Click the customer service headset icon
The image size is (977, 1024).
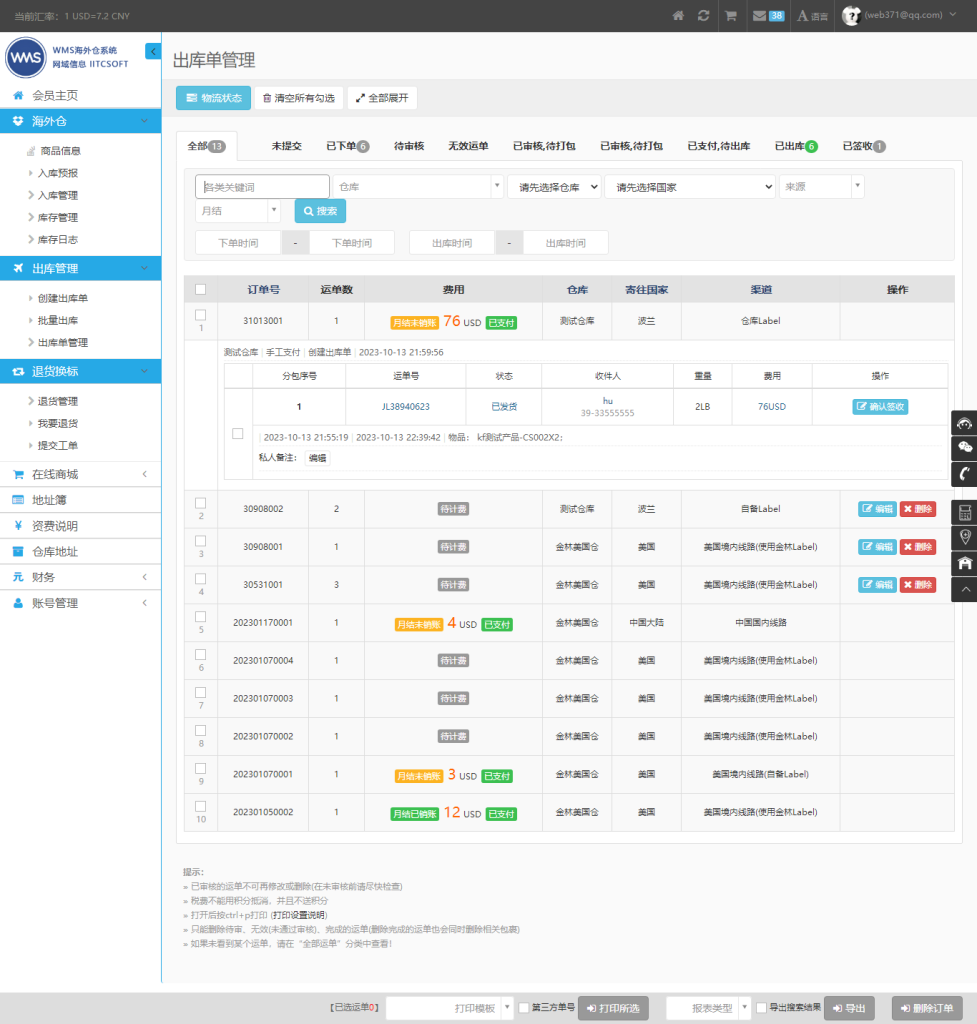point(964,422)
